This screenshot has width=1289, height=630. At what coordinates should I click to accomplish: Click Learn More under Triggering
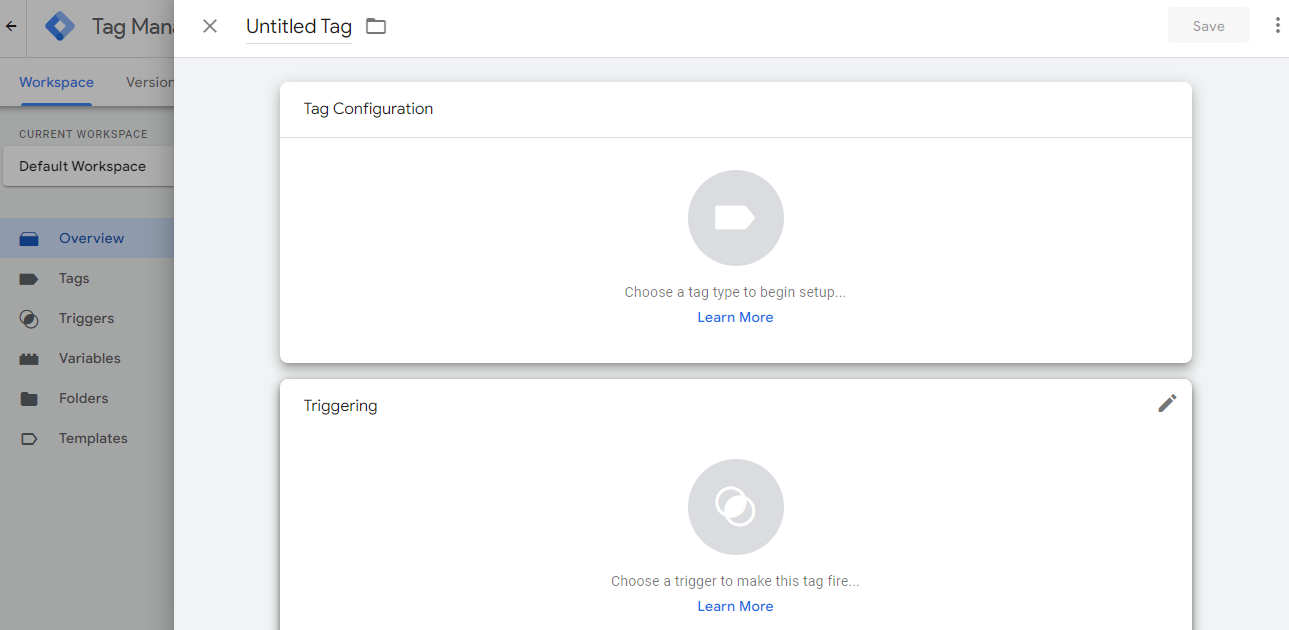[x=735, y=606]
